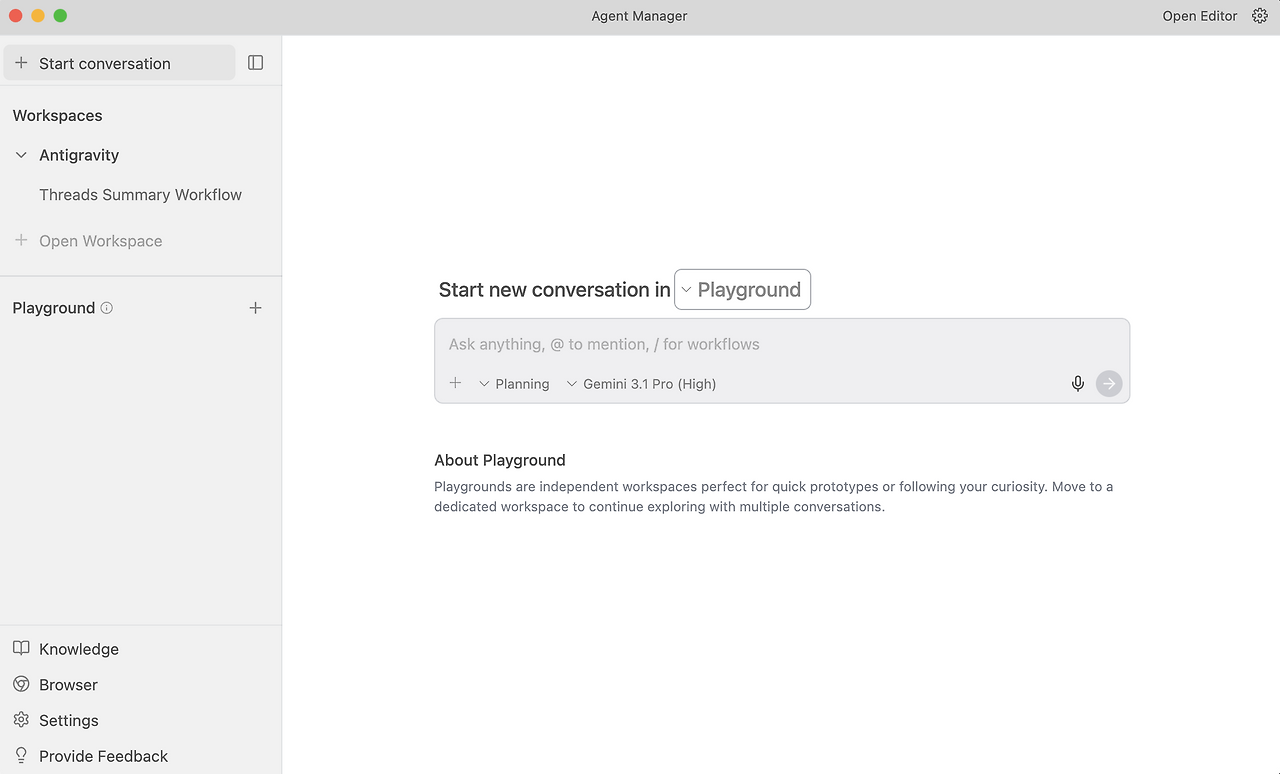Click the plus attachment icon in prompt box
The width and height of the screenshot is (1280, 774).
[x=455, y=384]
